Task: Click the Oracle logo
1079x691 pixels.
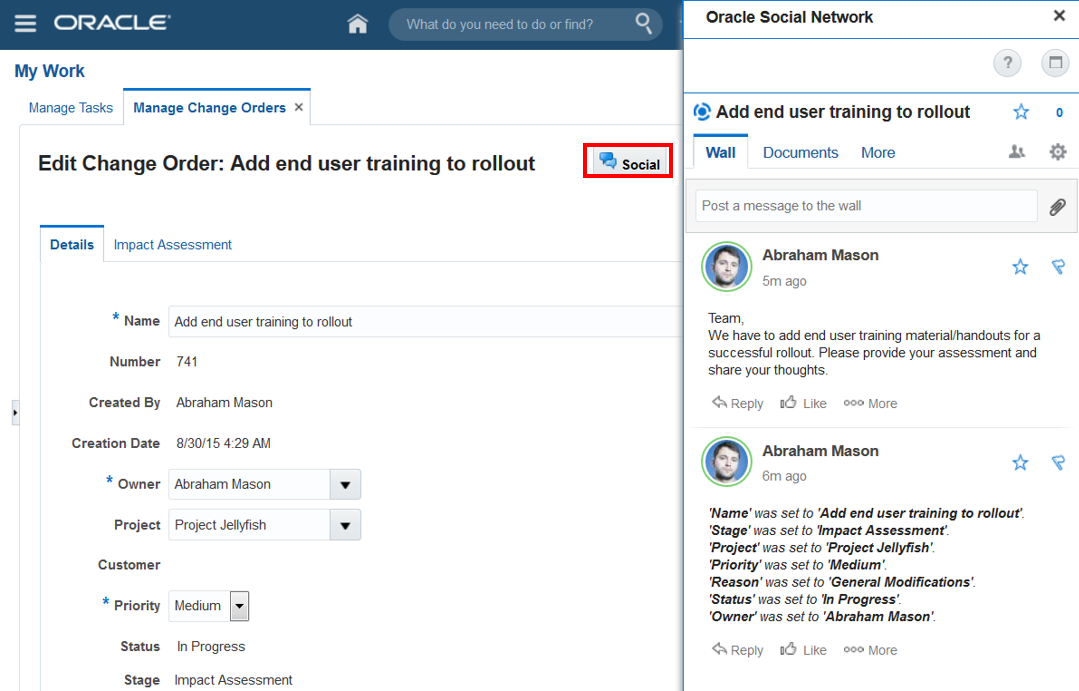Action: (x=112, y=23)
